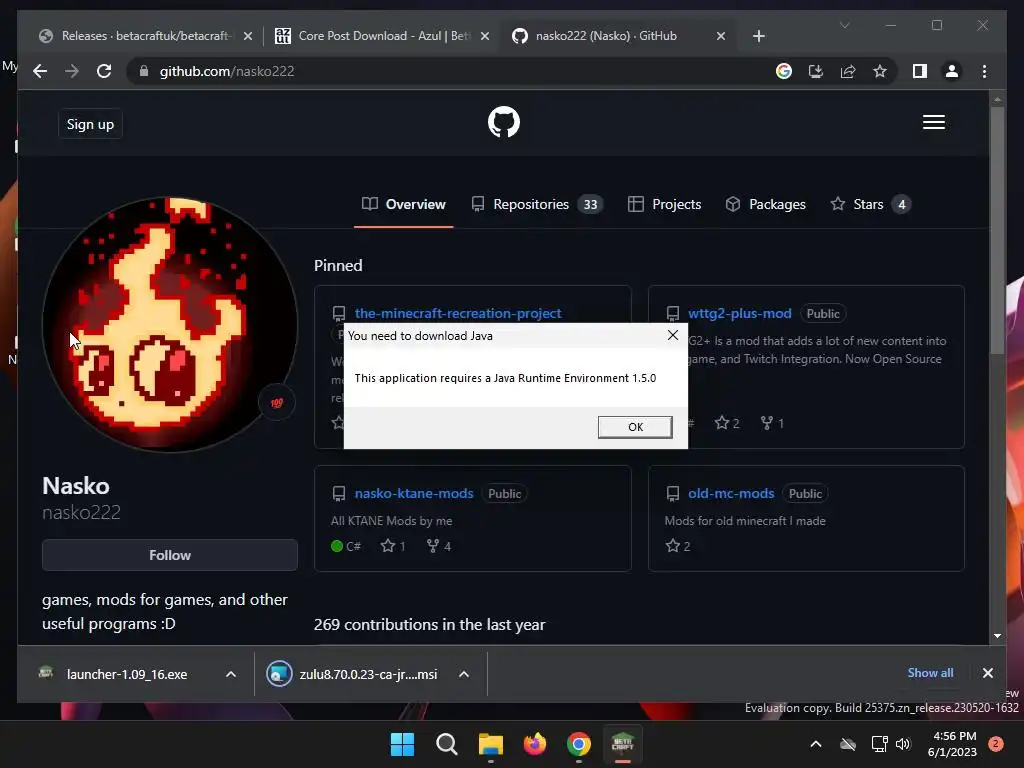This screenshot has height=768, width=1024.
Task: Click the address bar URL github.com/nasko222
Action: tap(227, 71)
